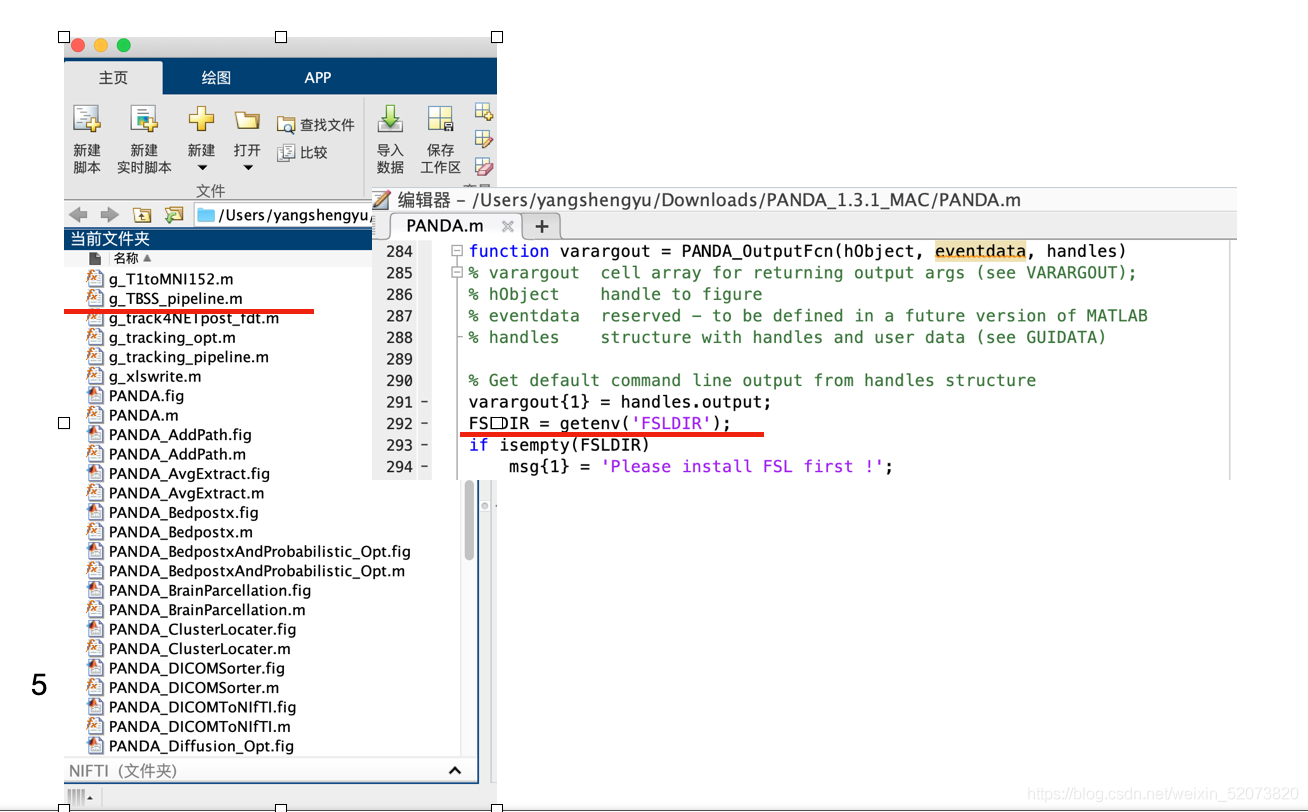Open the 打开 (Open) dropdown arrow

[x=247, y=168]
